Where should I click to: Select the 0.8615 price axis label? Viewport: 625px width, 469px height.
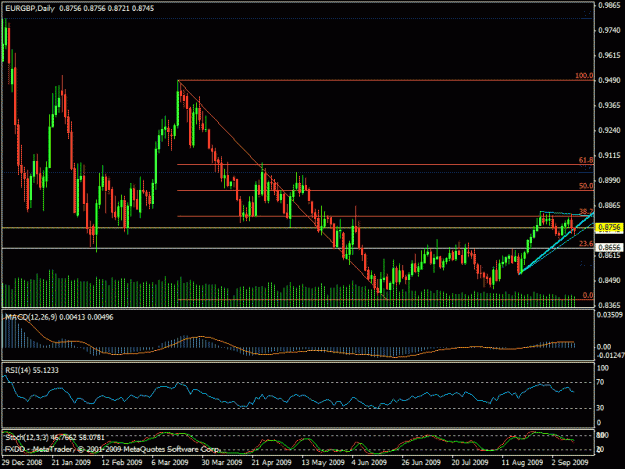[x=609, y=255]
